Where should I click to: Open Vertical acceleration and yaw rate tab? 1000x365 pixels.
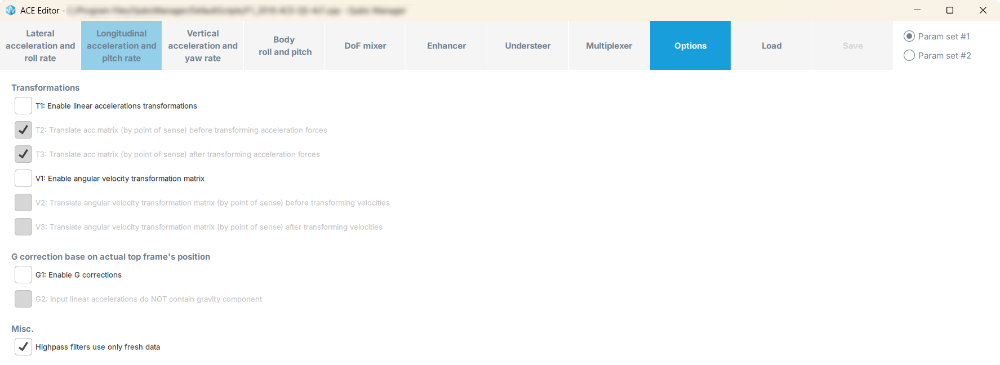click(x=203, y=45)
